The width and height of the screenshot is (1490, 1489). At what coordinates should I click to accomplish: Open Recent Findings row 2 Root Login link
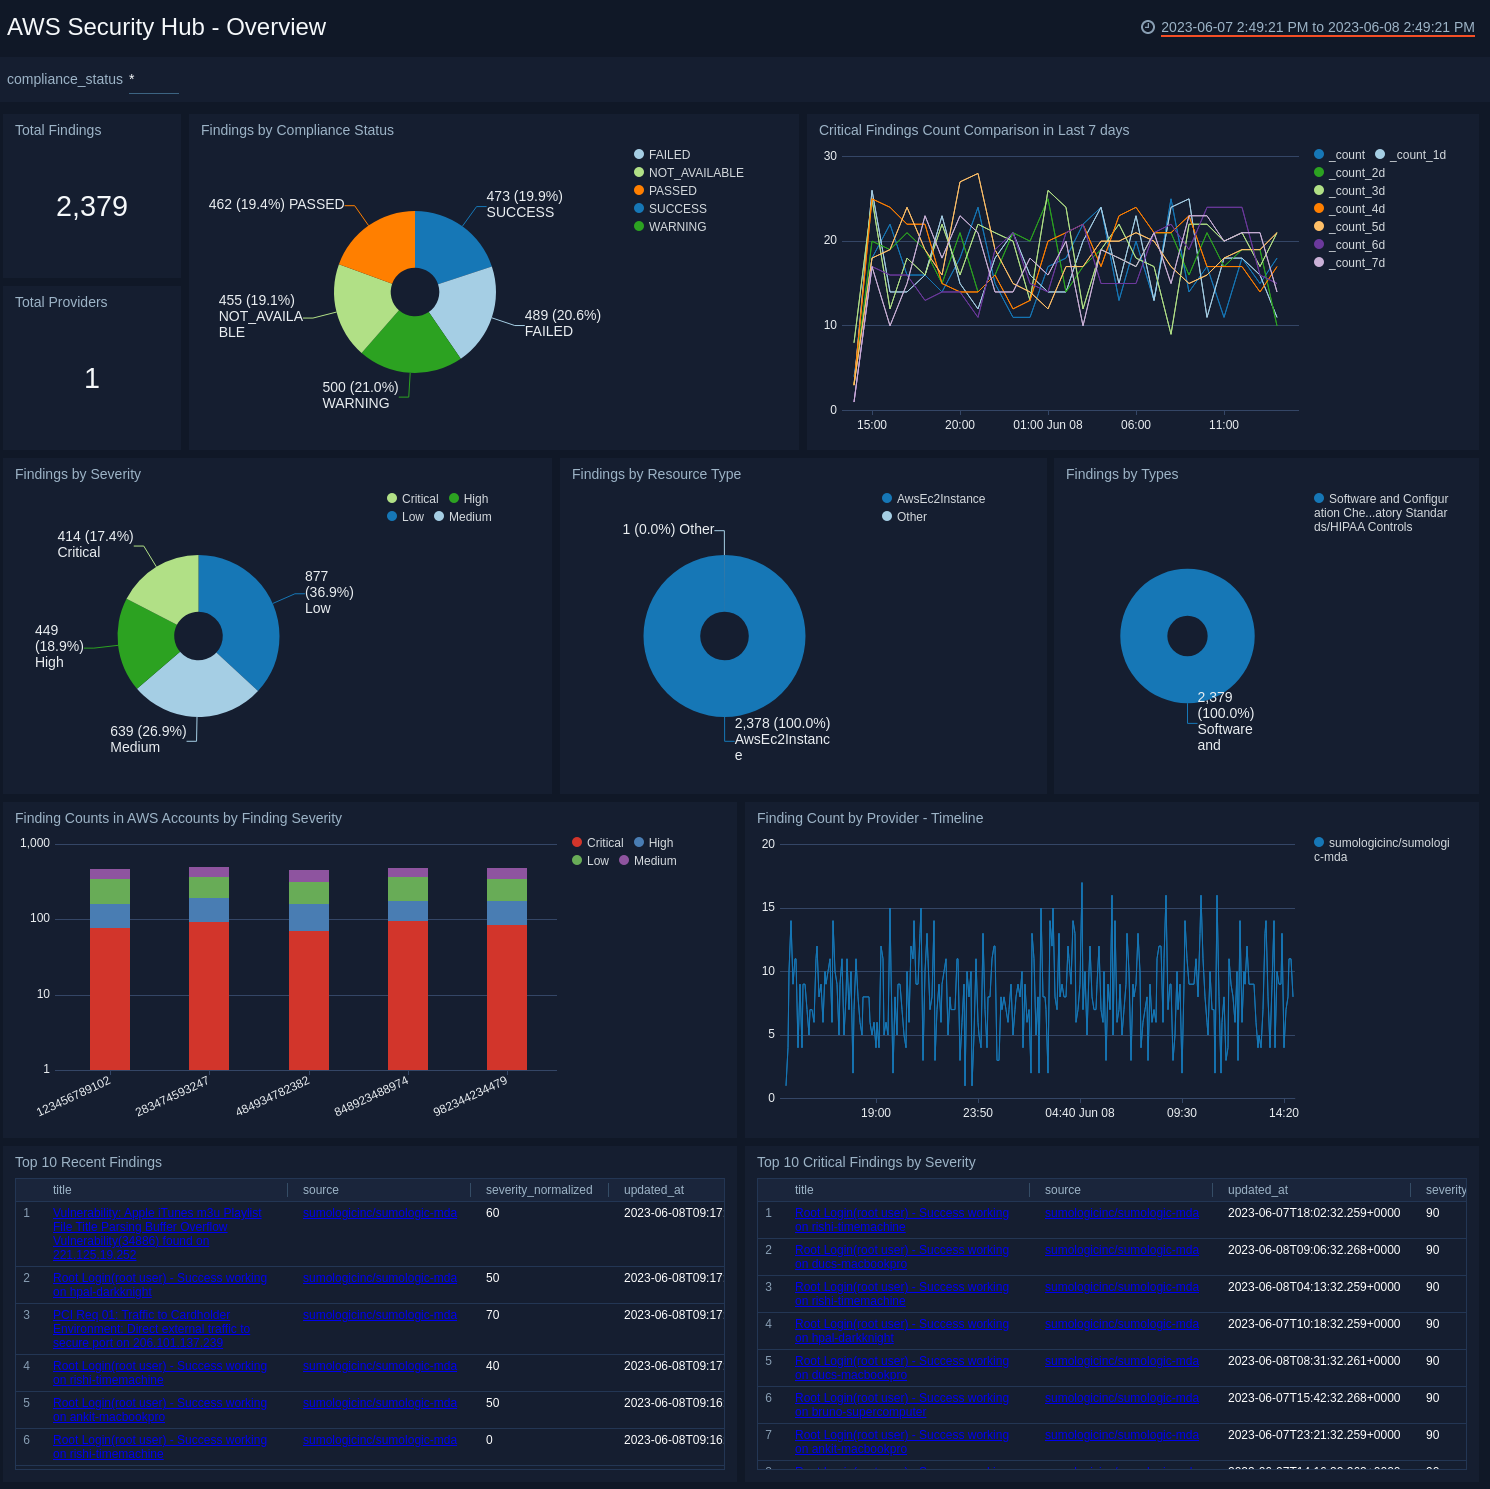pos(160,1285)
